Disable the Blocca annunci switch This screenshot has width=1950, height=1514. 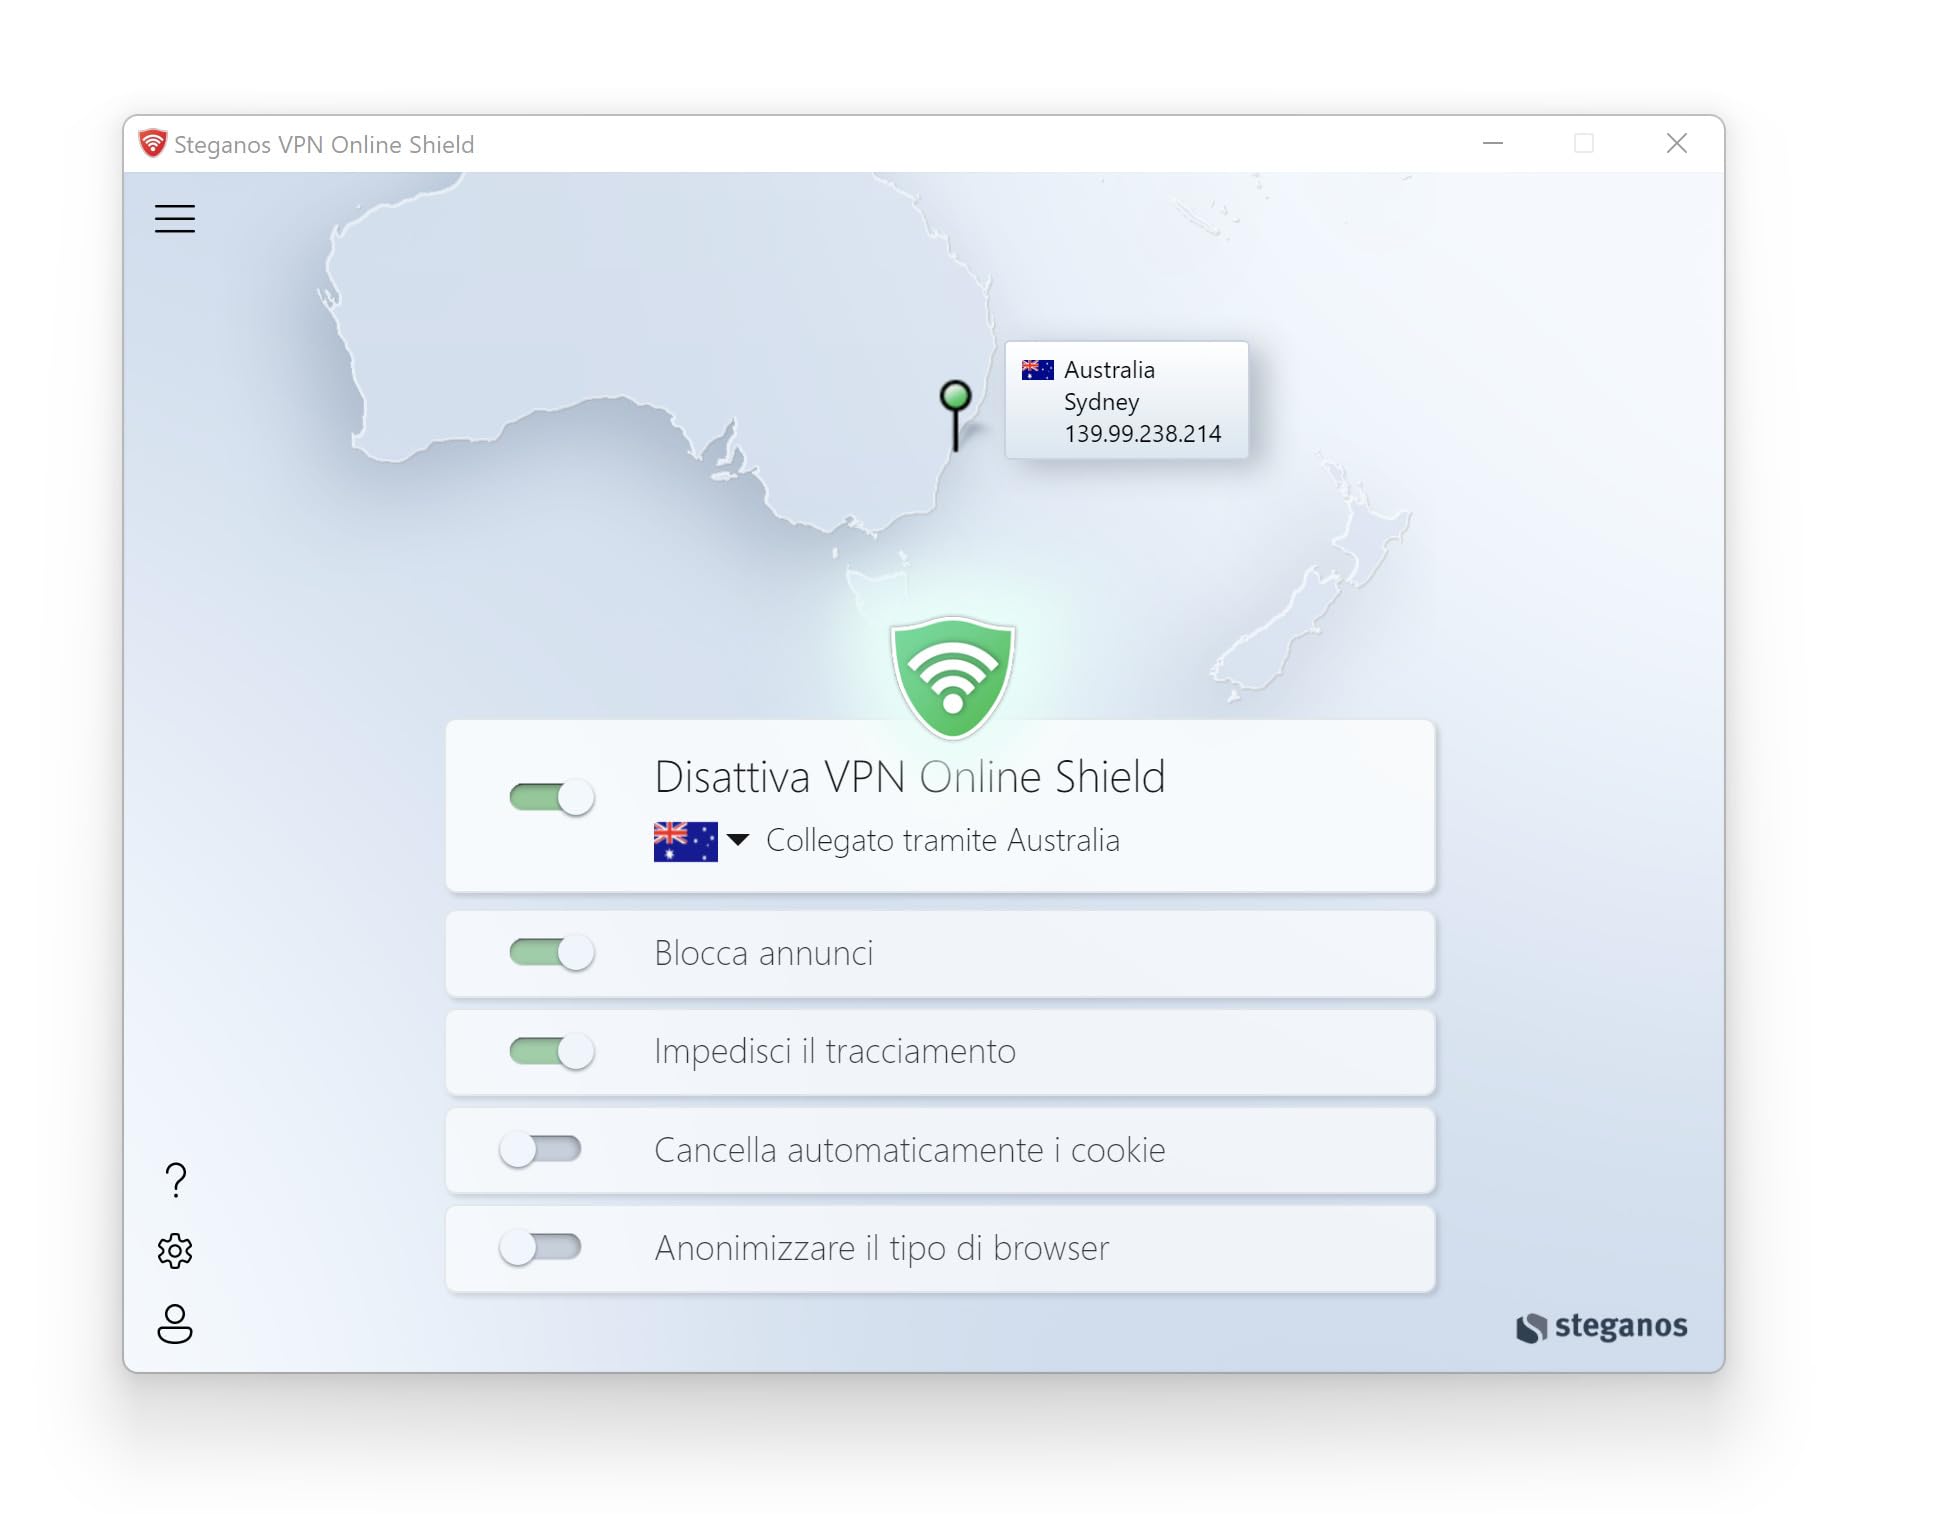[x=552, y=952]
